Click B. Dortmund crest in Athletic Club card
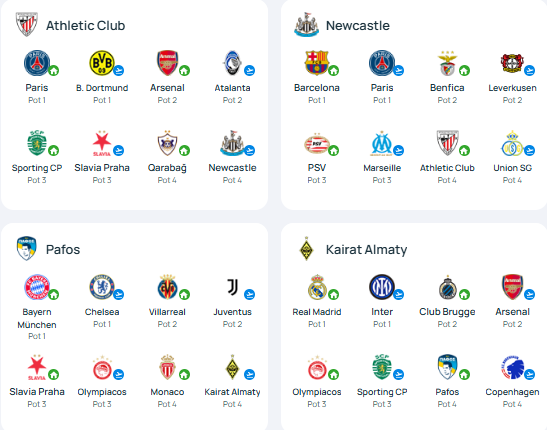 click(102, 63)
